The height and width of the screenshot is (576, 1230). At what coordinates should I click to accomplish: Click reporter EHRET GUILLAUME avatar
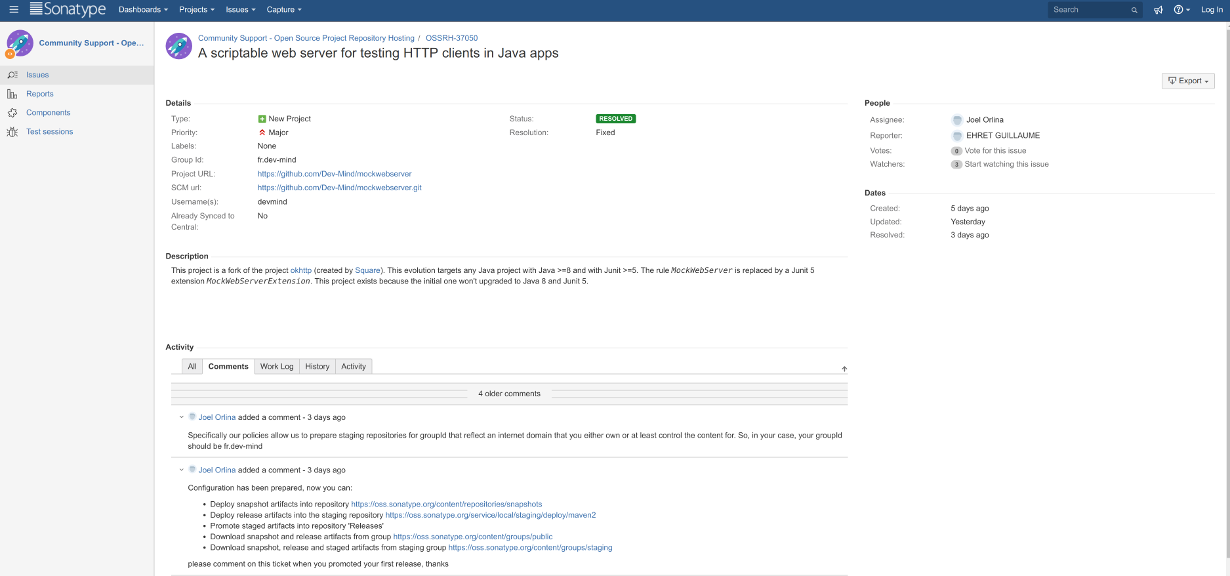957,135
